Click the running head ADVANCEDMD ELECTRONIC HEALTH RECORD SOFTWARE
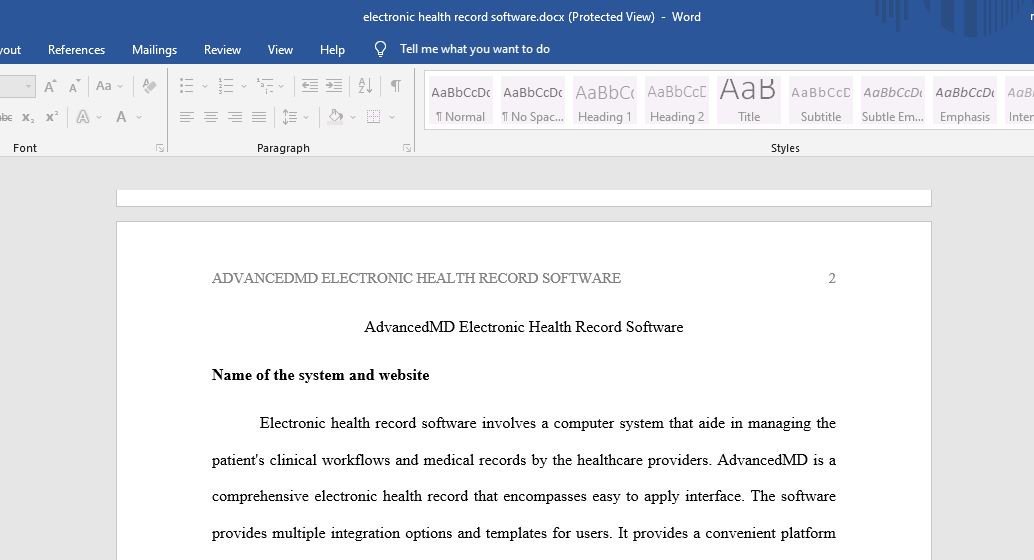 pos(416,278)
